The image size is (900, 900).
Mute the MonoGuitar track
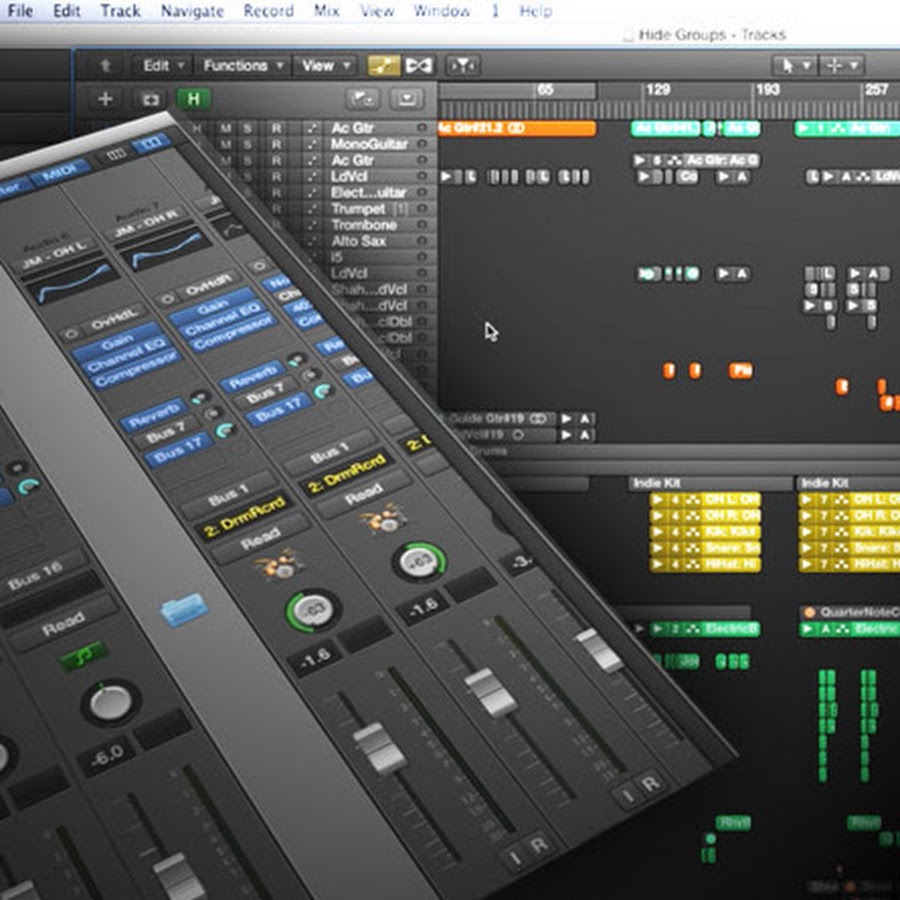226,144
